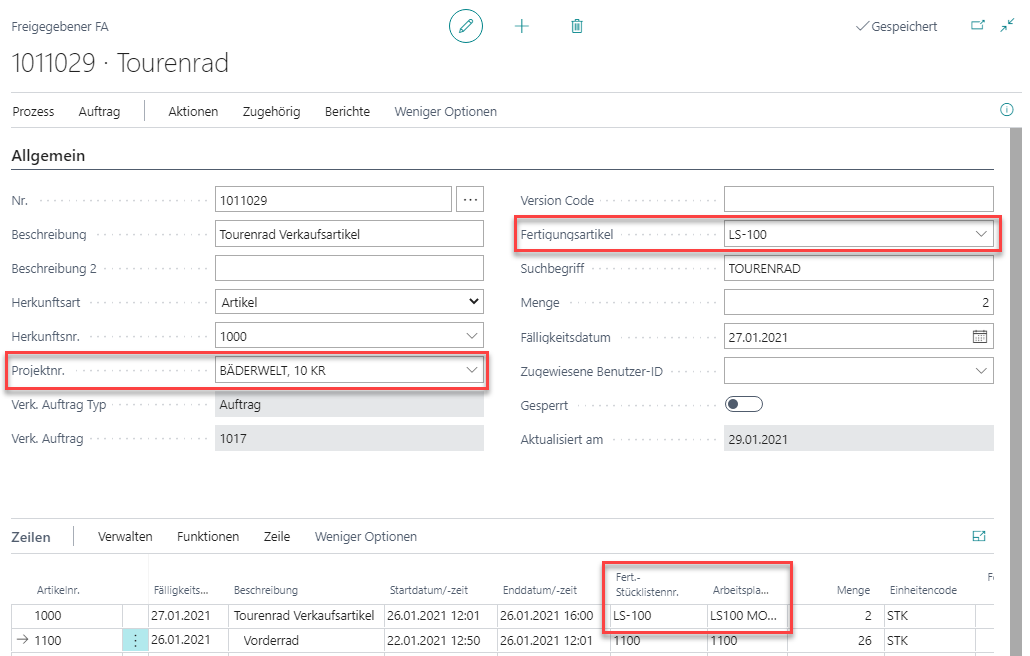Click the empty Beschreibung 2 field
1030x656 pixels.
coord(349,269)
